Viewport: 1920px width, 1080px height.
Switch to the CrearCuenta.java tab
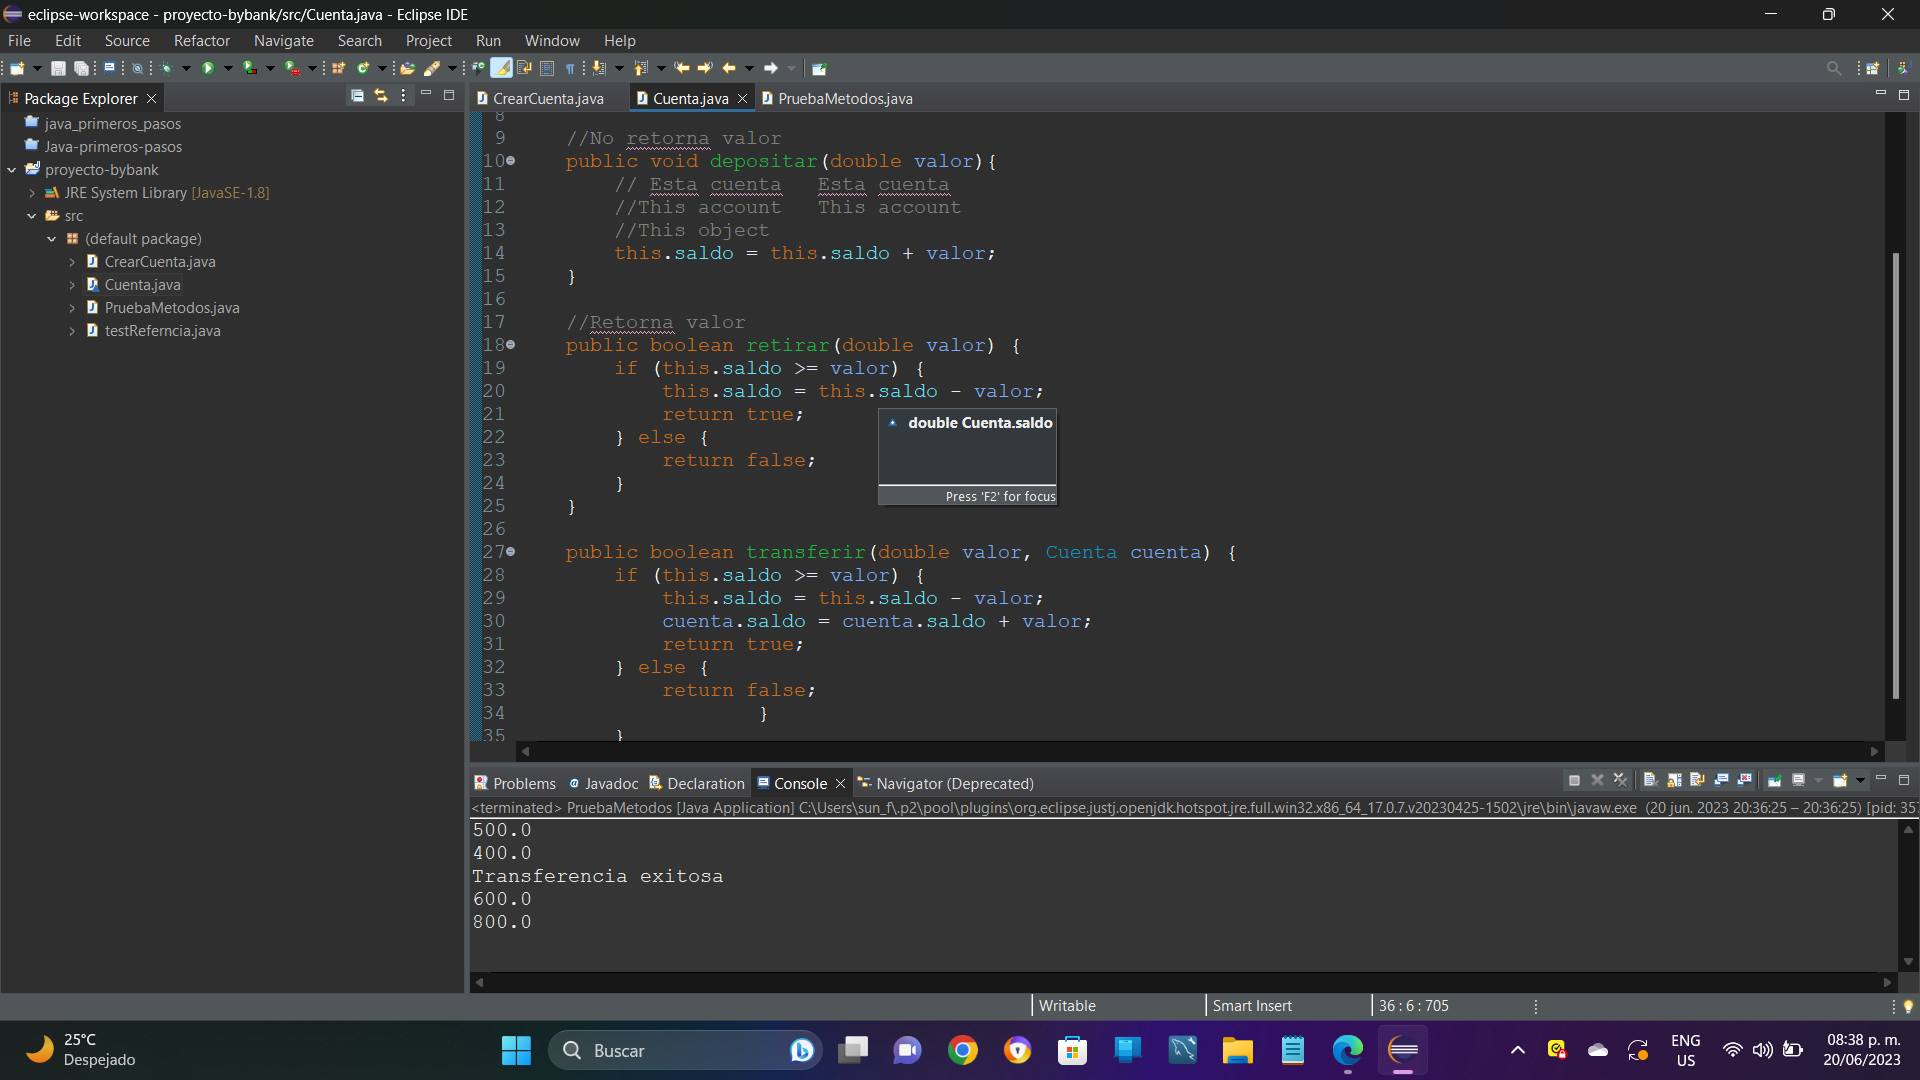[545, 98]
